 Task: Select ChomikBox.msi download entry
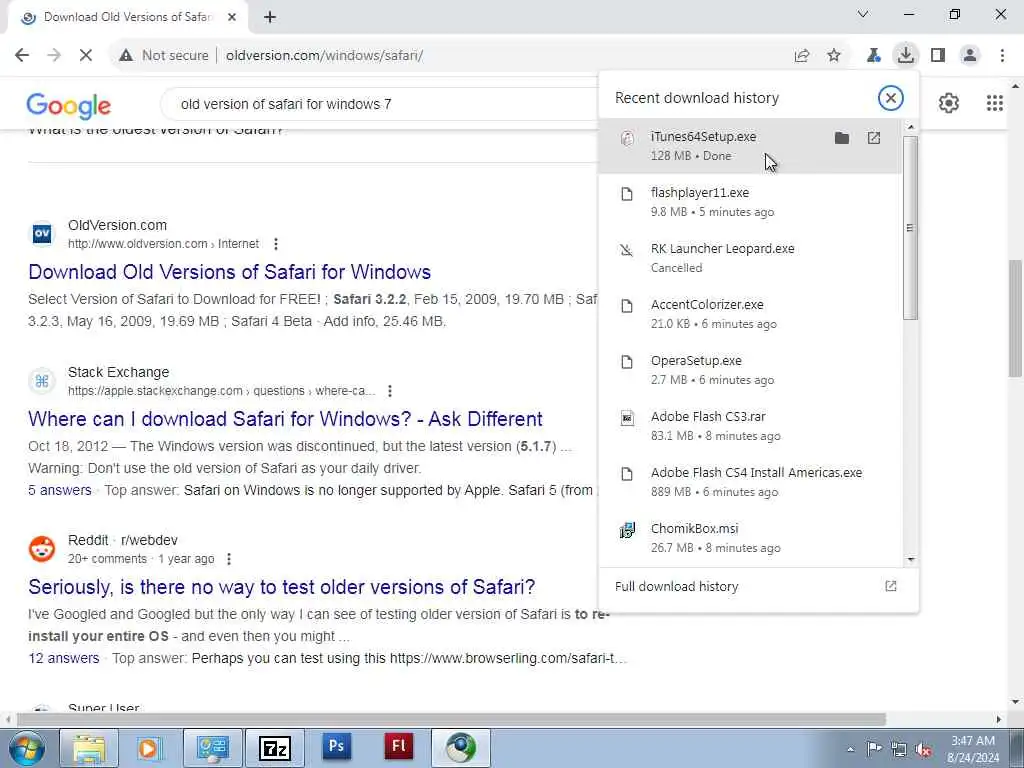click(750, 538)
